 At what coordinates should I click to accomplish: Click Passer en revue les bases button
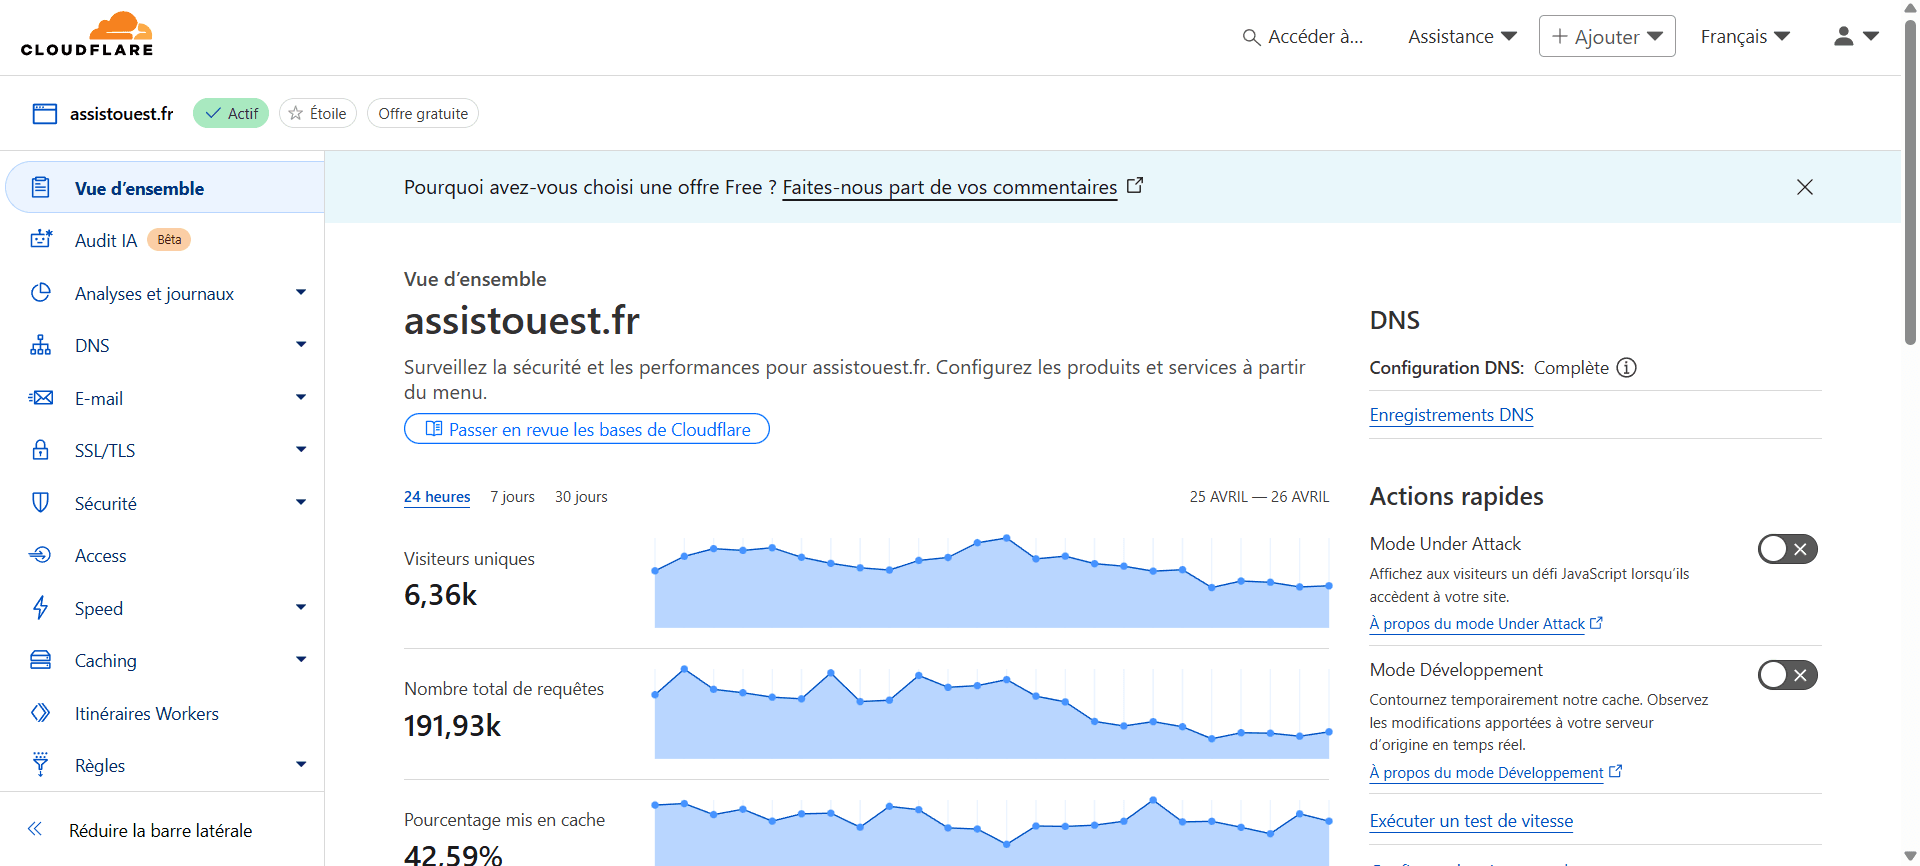[587, 429]
